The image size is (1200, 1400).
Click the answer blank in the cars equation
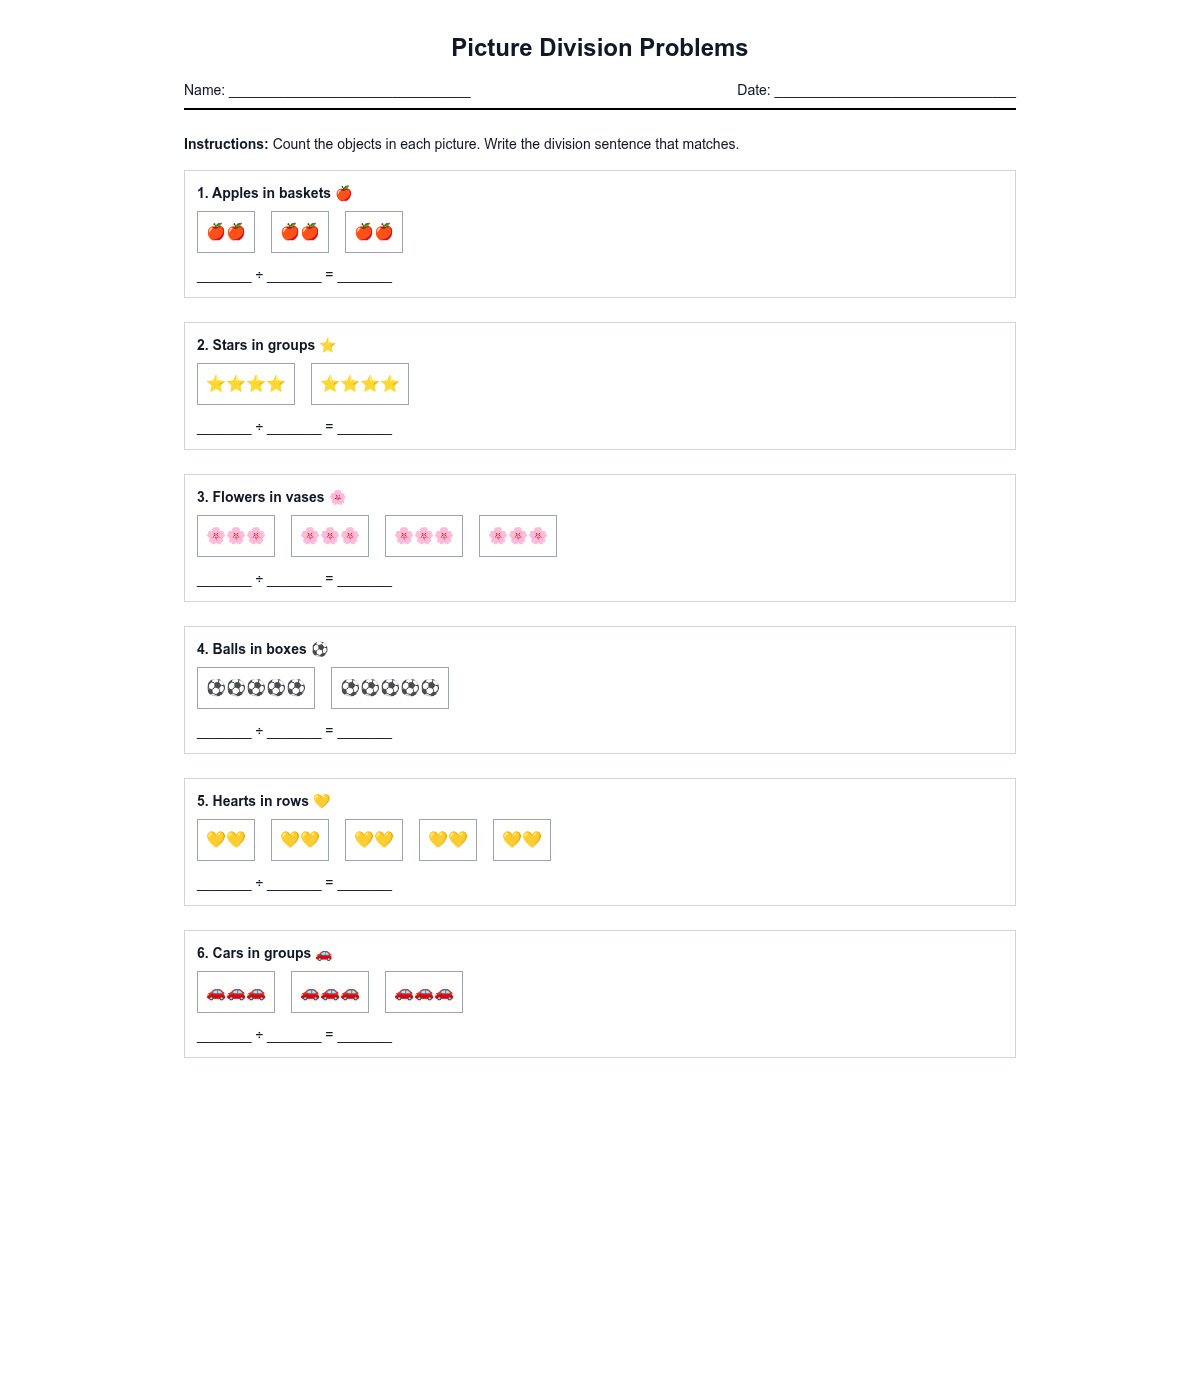(364, 1035)
